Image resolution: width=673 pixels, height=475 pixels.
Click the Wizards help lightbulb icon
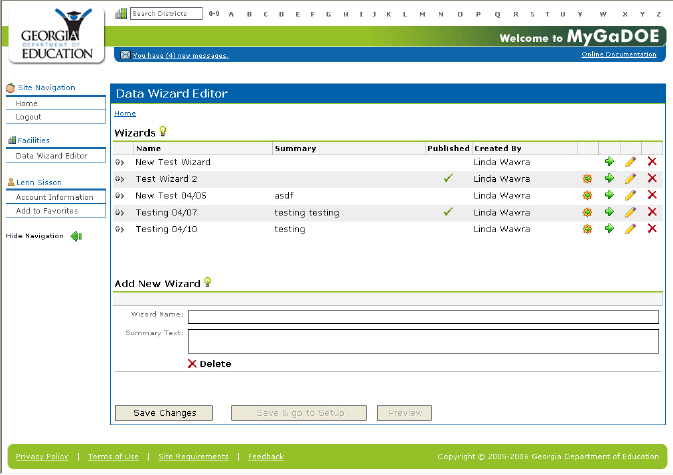(x=163, y=131)
